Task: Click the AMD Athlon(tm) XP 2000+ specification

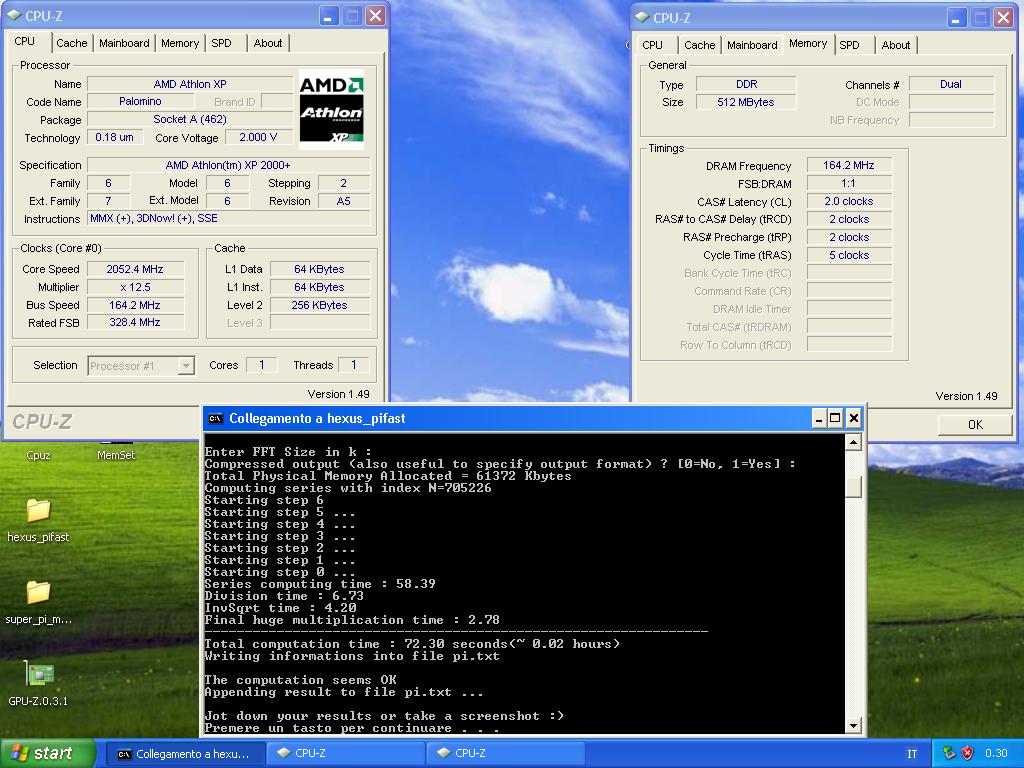Action: click(229, 165)
